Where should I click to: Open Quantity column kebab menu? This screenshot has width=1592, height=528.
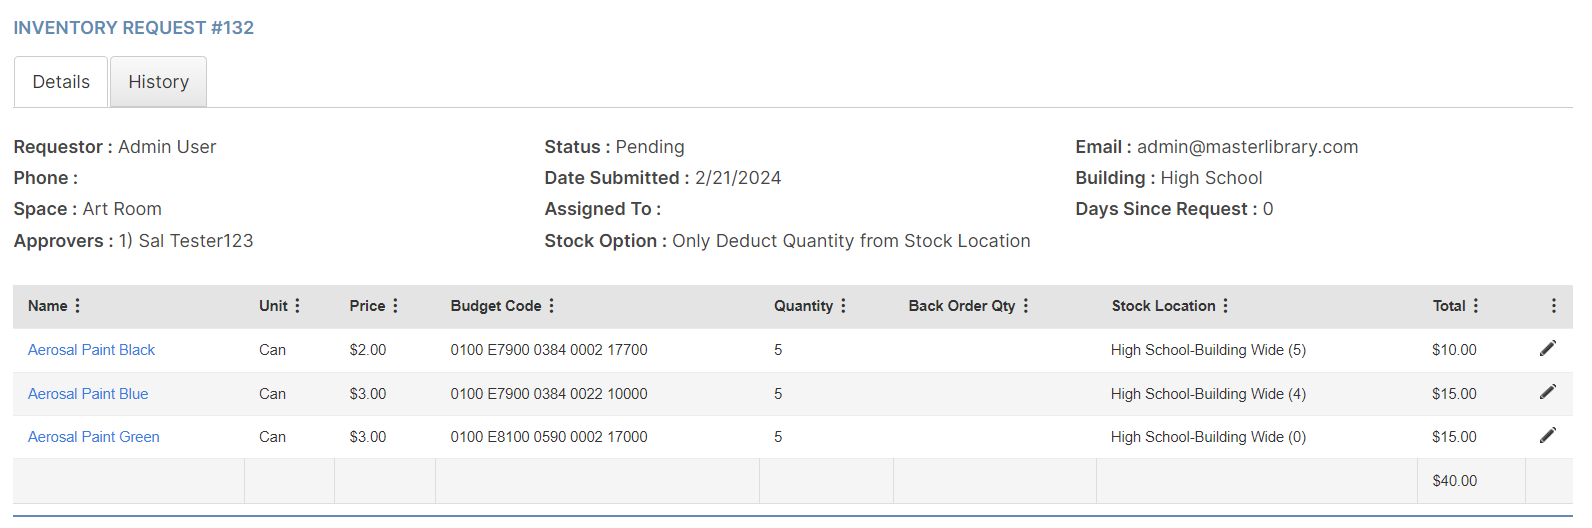point(843,306)
